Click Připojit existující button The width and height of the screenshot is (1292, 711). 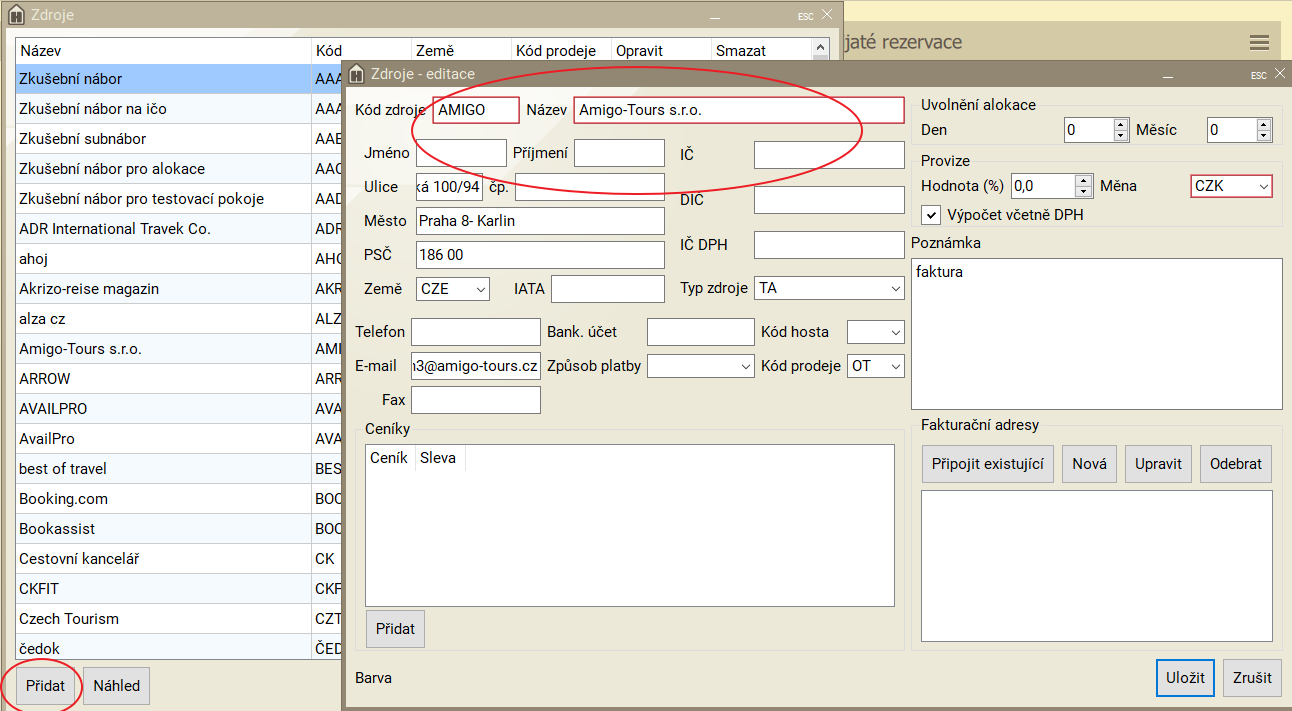(987, 464)
